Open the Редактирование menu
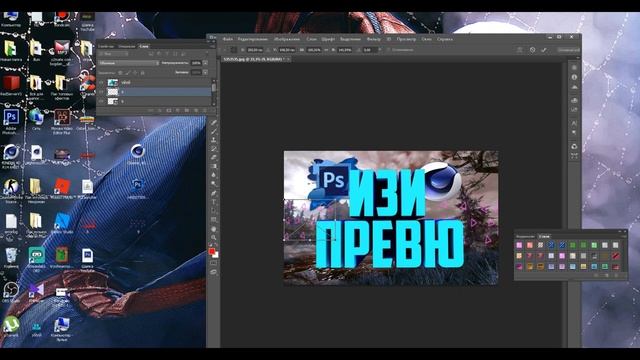 pyautogui.click(x=253, y=39)
